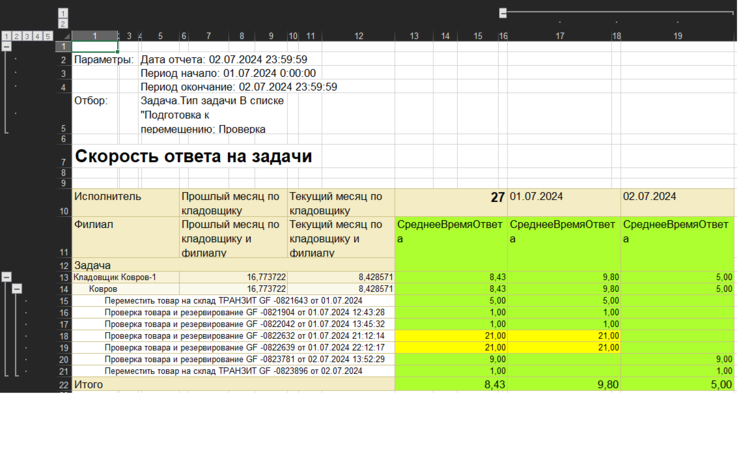This screenshot has height=469, width=750.
Task: Click task row GF -0821904 от 01.07.2024 12:43:28
Action: [x=233, y=313]
